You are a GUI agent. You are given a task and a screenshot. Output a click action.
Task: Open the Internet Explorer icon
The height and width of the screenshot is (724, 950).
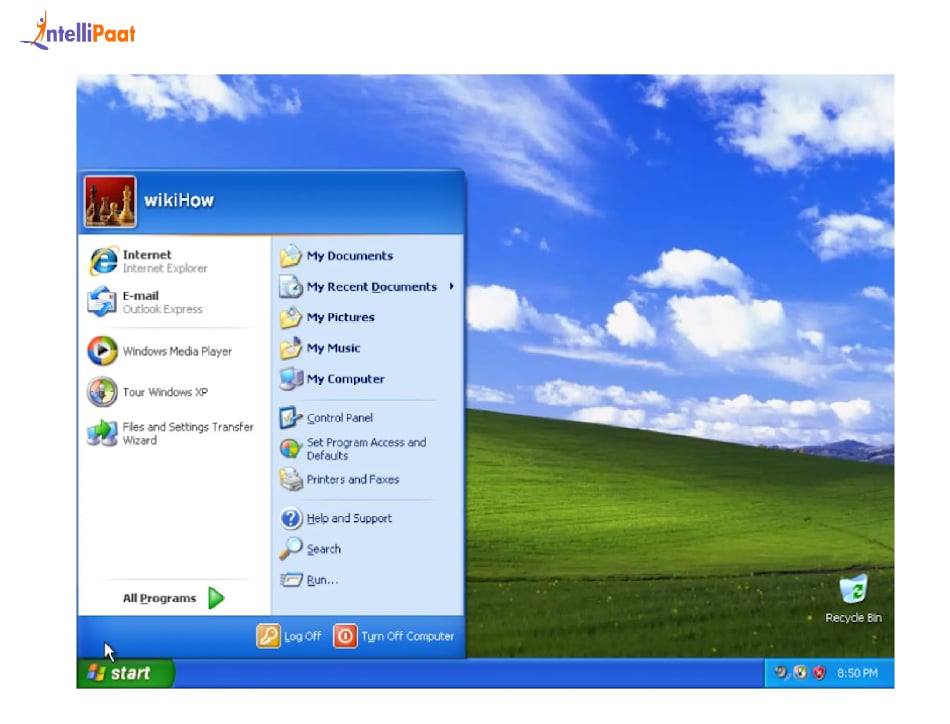(103, 261)
